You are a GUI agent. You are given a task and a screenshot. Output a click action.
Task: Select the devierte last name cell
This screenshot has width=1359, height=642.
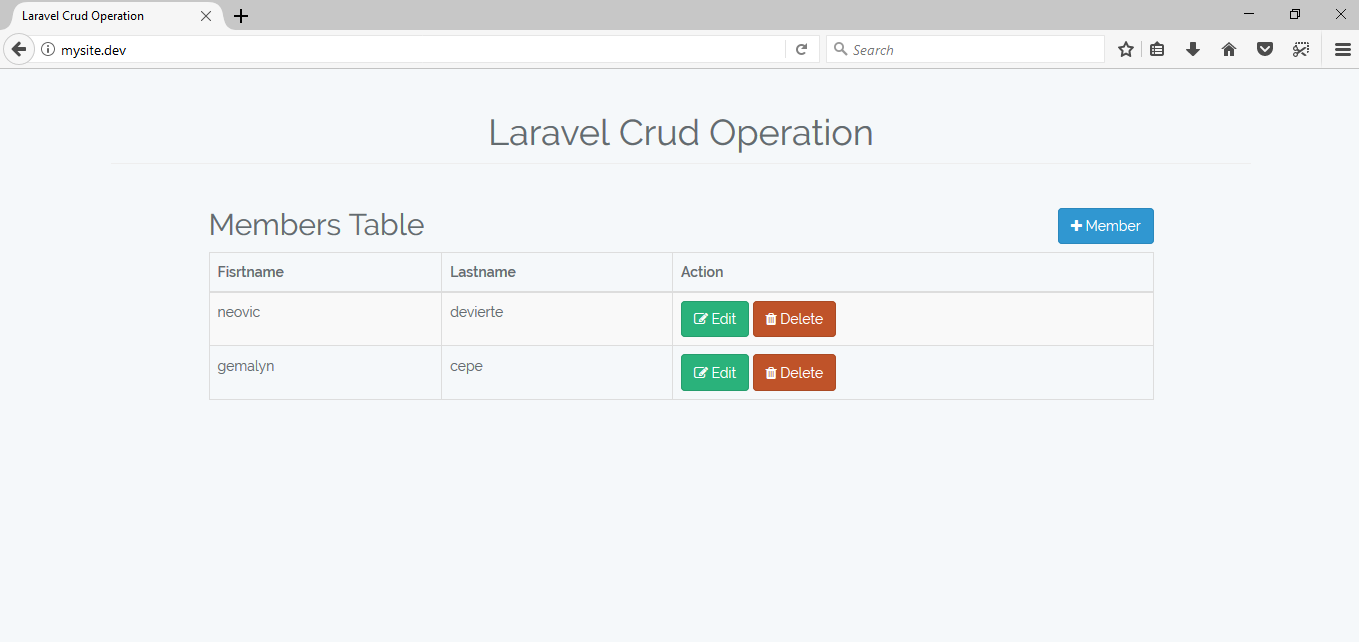coord(557,319)
